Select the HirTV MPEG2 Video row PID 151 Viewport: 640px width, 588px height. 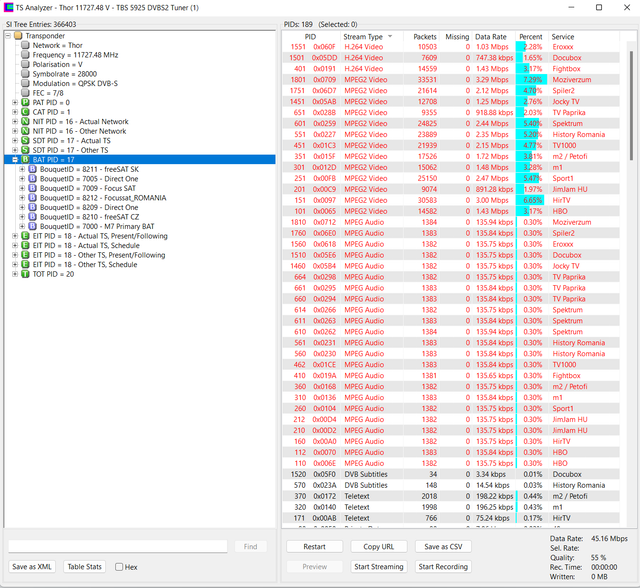[451, 200]
